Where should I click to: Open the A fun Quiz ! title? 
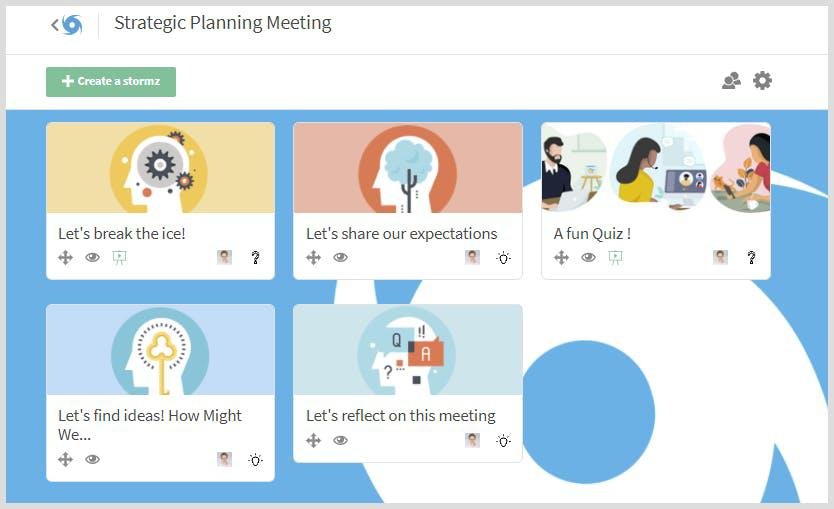(592, 233)
